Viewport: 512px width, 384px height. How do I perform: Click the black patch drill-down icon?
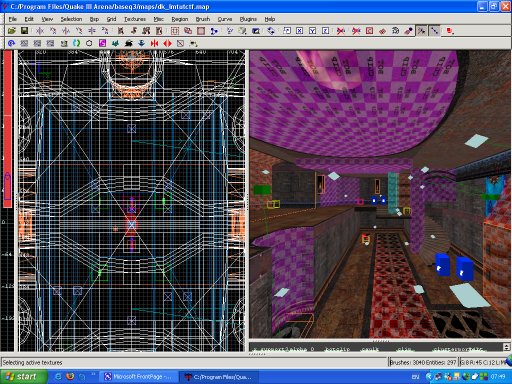pos(395,31)
